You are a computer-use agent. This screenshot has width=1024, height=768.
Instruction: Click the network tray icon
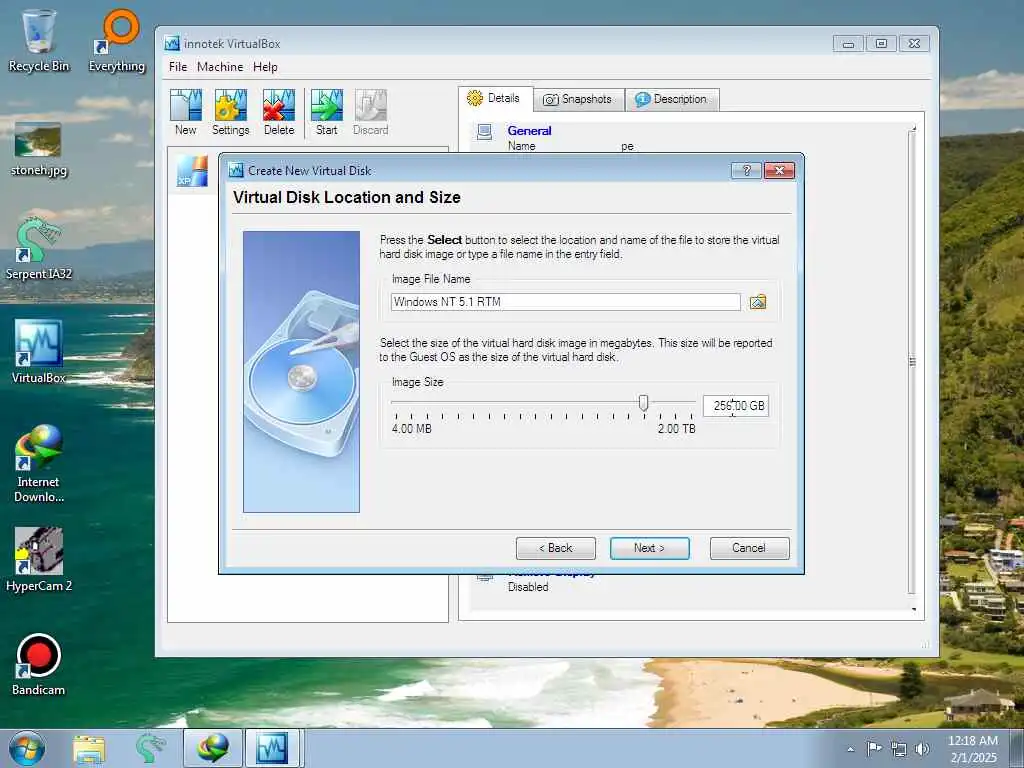(899, 749)
